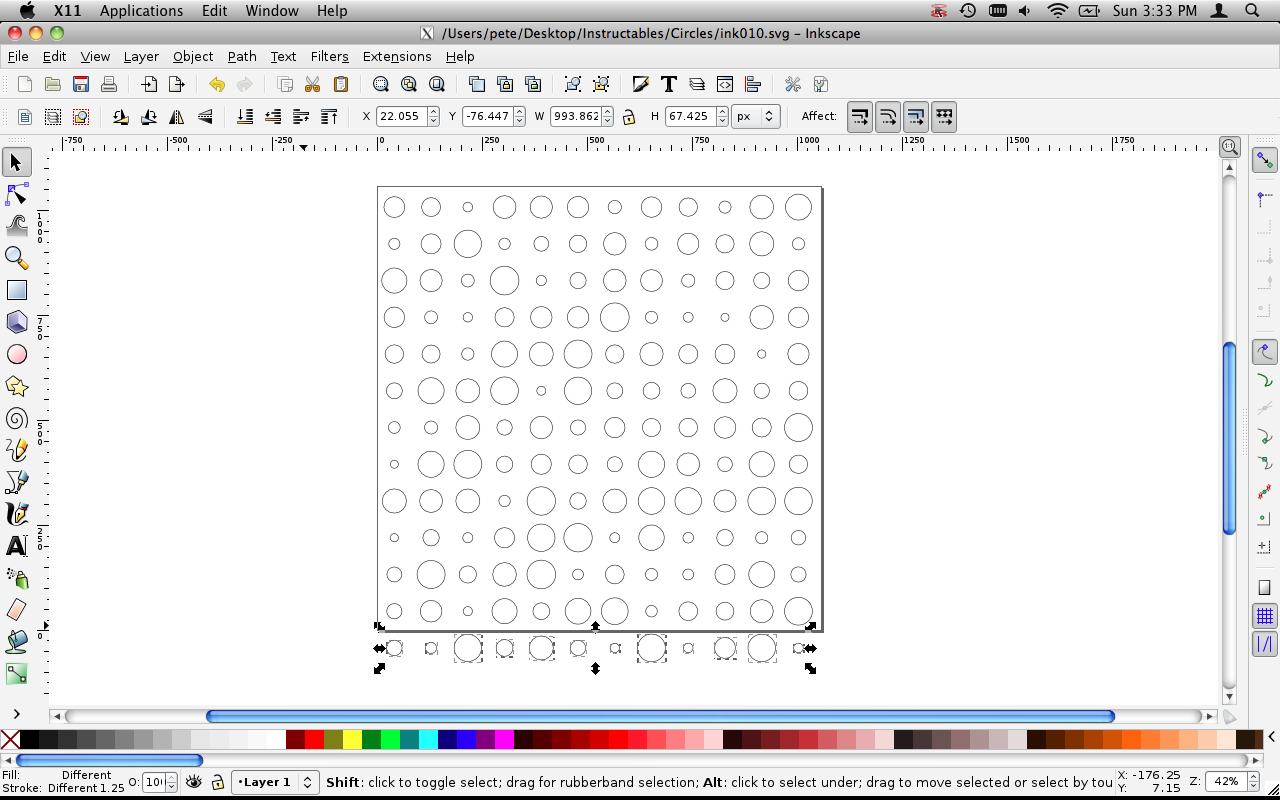The width and height of the screenshot is (1280, 800).
Task: Open the Object menu
Action: (193, 56)
